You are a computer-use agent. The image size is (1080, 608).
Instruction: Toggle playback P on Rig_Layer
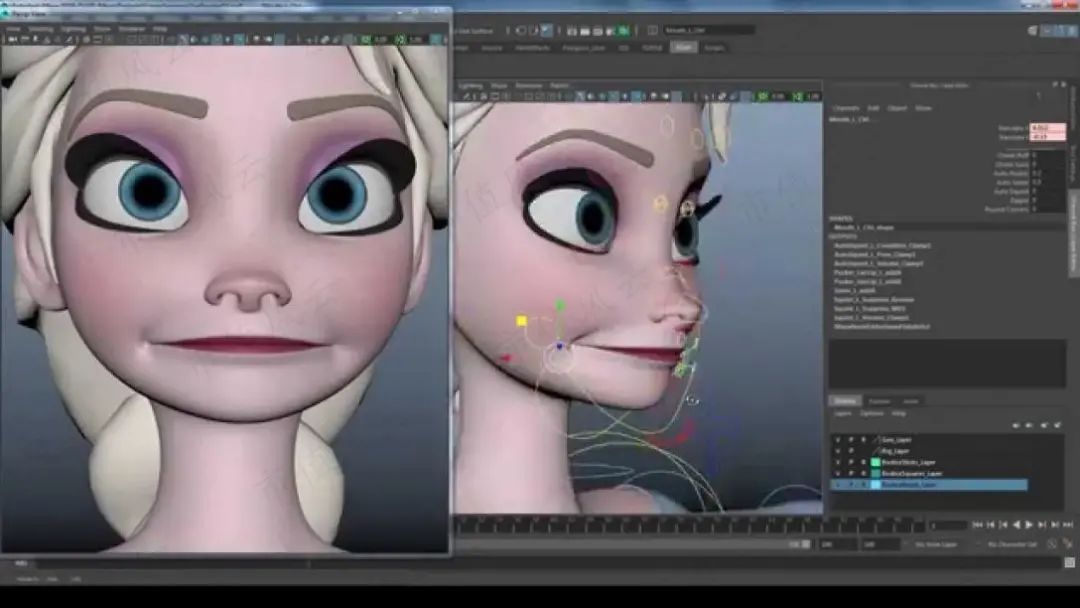pos(851,450)
